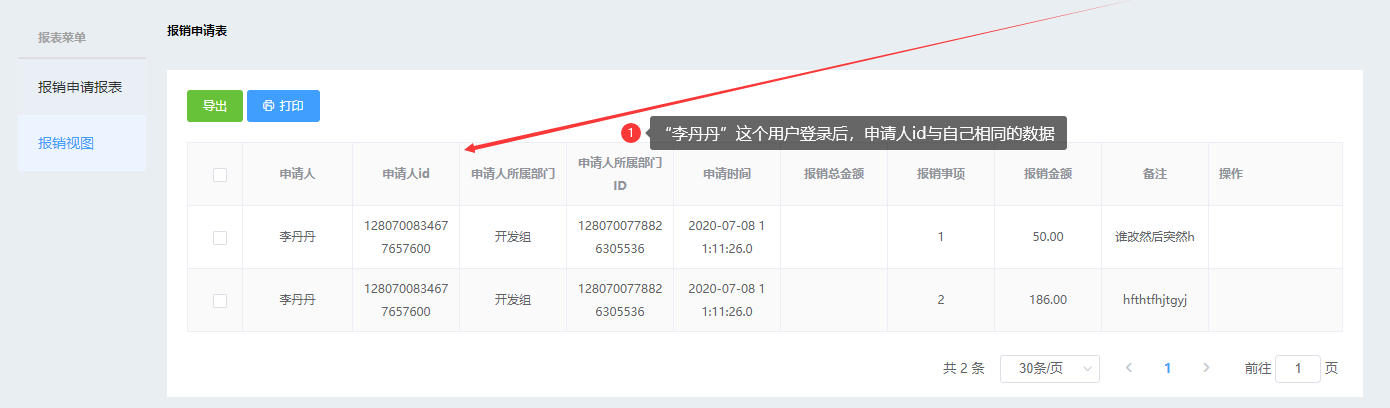Viewport: 1390px width, 408px height.
Task: Click the 申请人 column header
Action: point(297,174)
